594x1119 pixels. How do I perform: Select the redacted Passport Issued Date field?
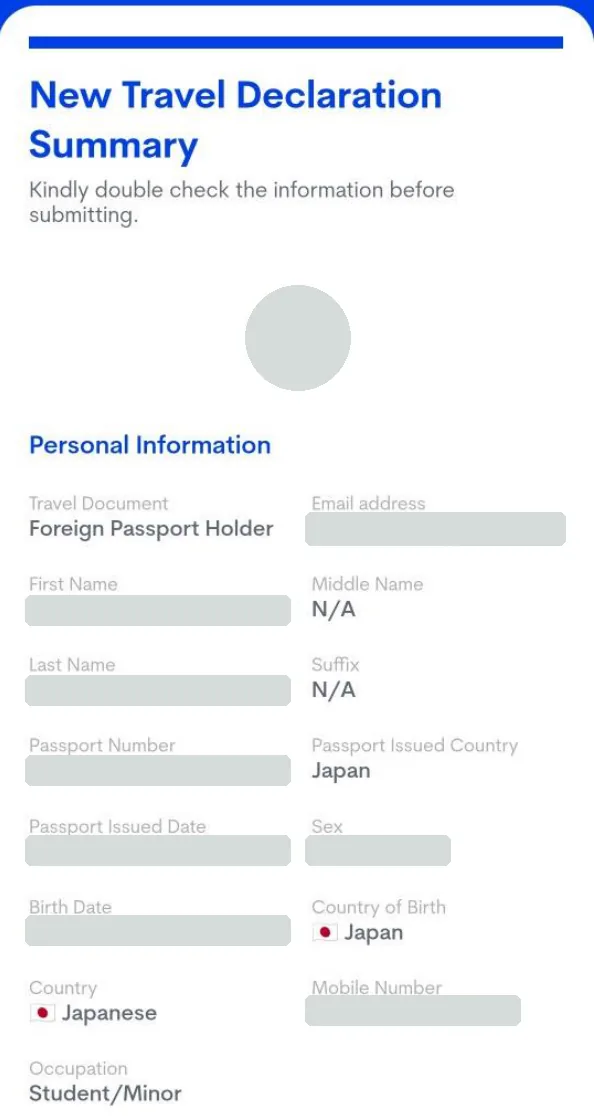158,851
